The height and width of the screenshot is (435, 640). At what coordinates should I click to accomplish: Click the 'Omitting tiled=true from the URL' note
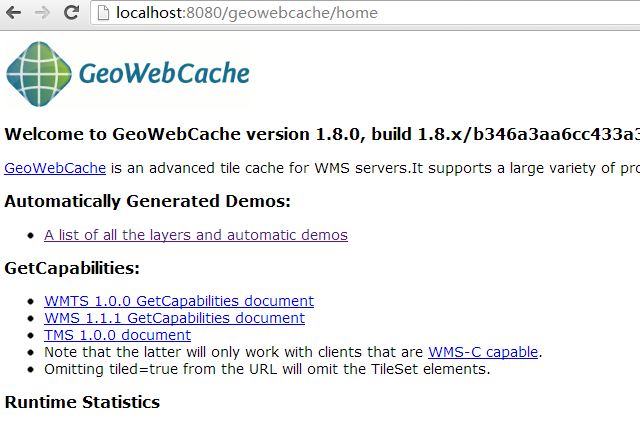pos(267,369)
